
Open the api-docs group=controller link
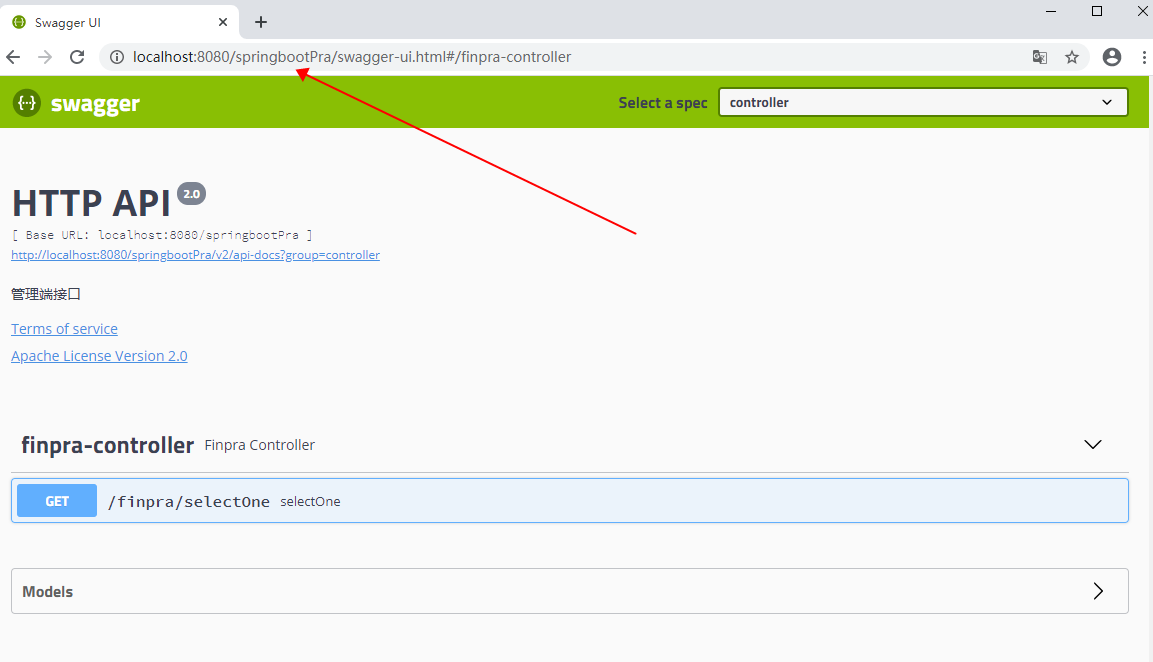click(x=196, y=255)
